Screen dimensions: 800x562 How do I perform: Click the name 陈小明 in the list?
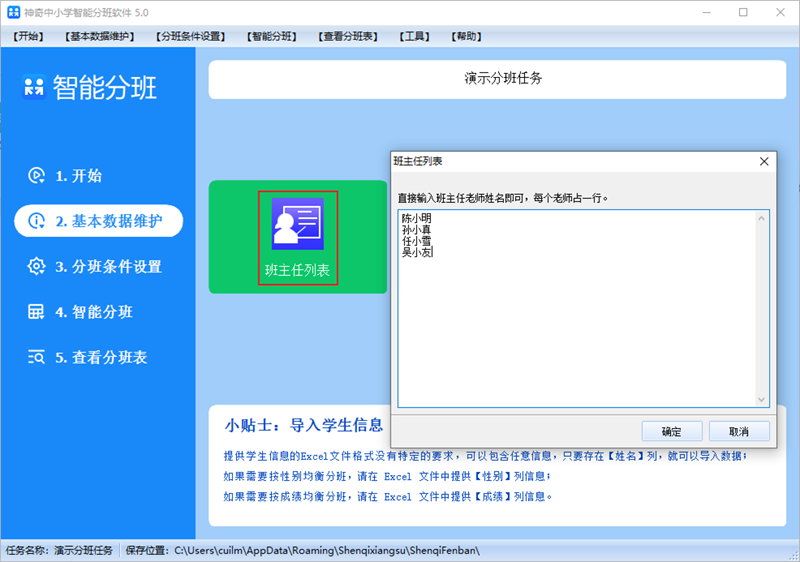click(416, 218)
